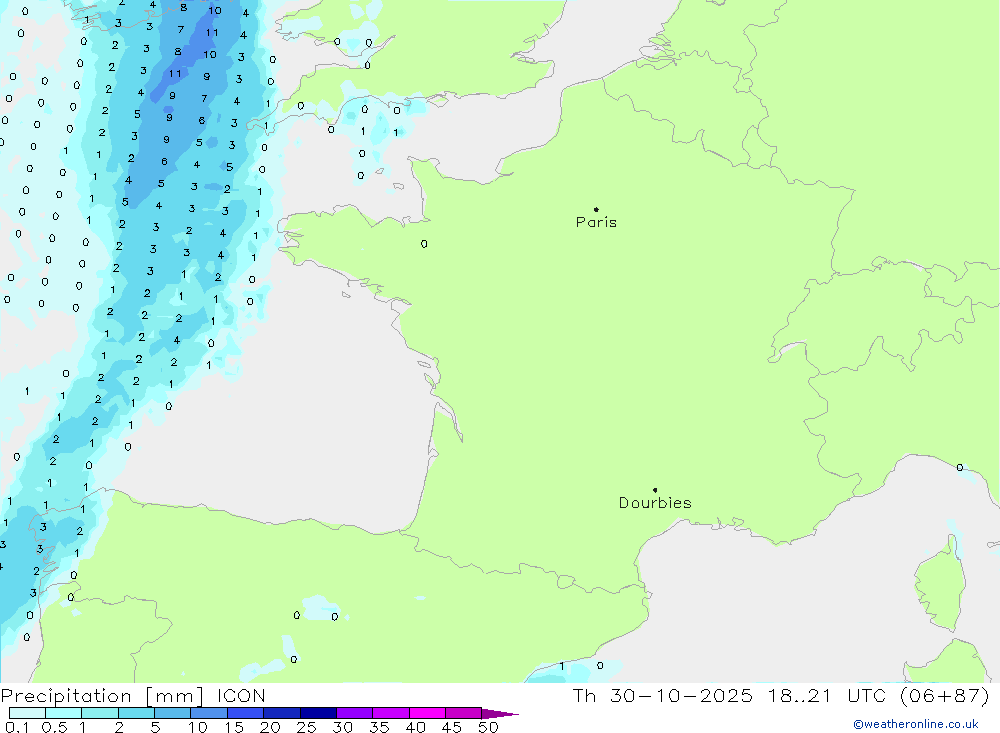Select the 35–40 mm legend color box

[390, 713]
